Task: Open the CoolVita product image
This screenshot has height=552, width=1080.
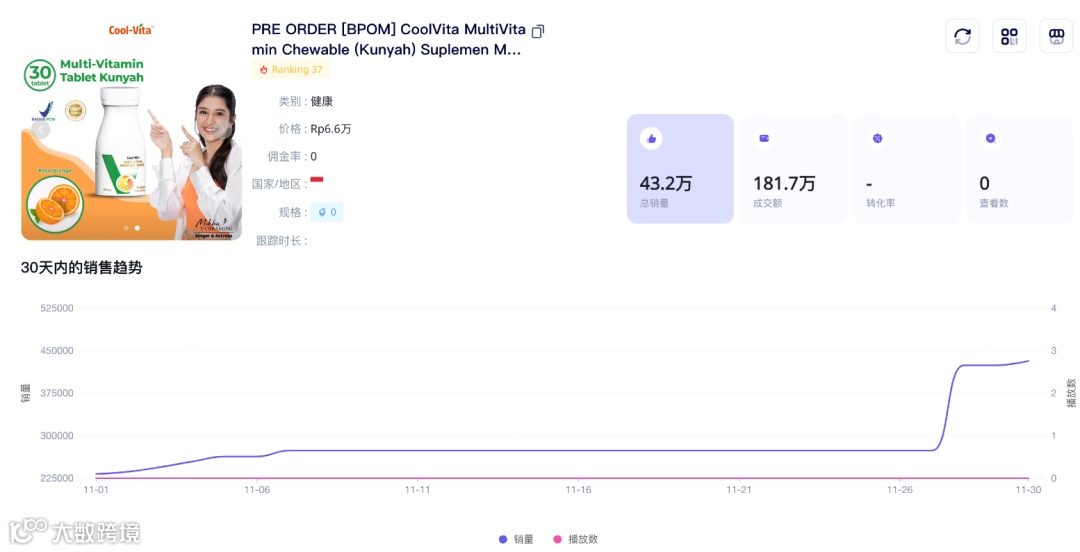Action: pyautogui.click(x=132, y=130)
